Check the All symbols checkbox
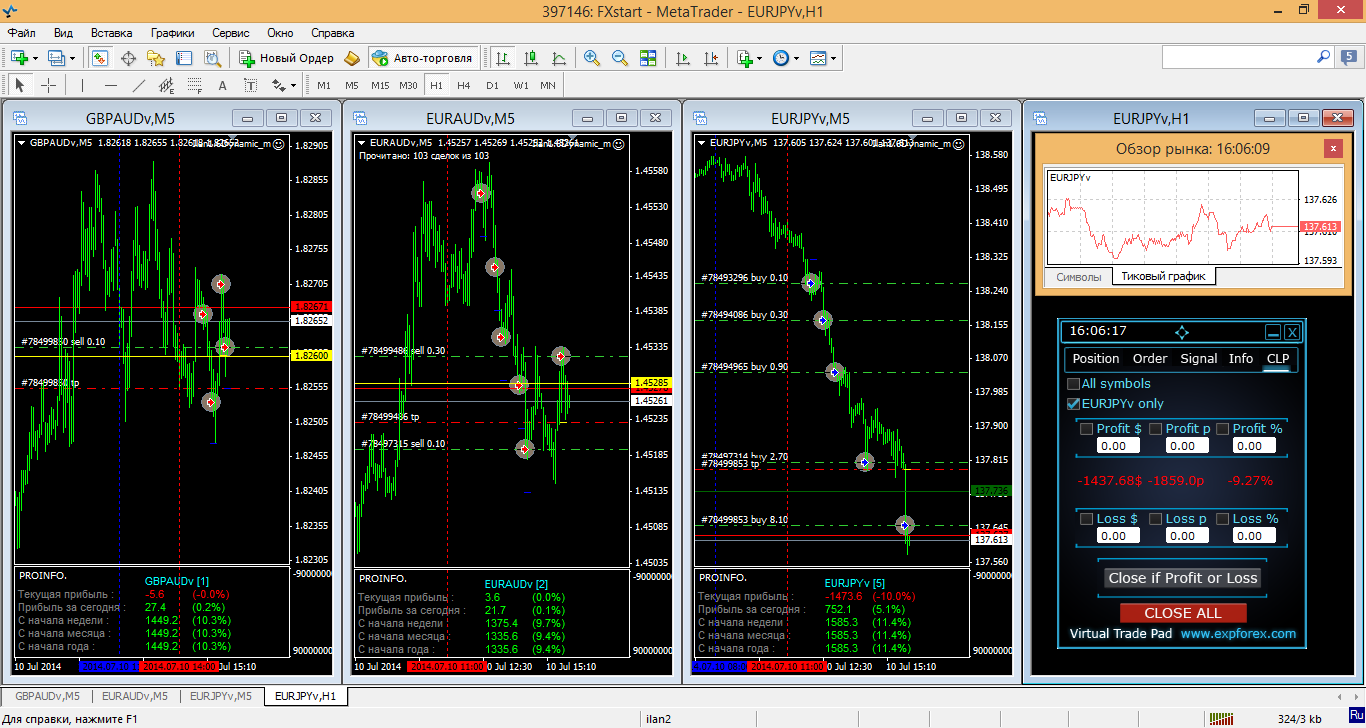The image size is (1366, 728). 1074,384
